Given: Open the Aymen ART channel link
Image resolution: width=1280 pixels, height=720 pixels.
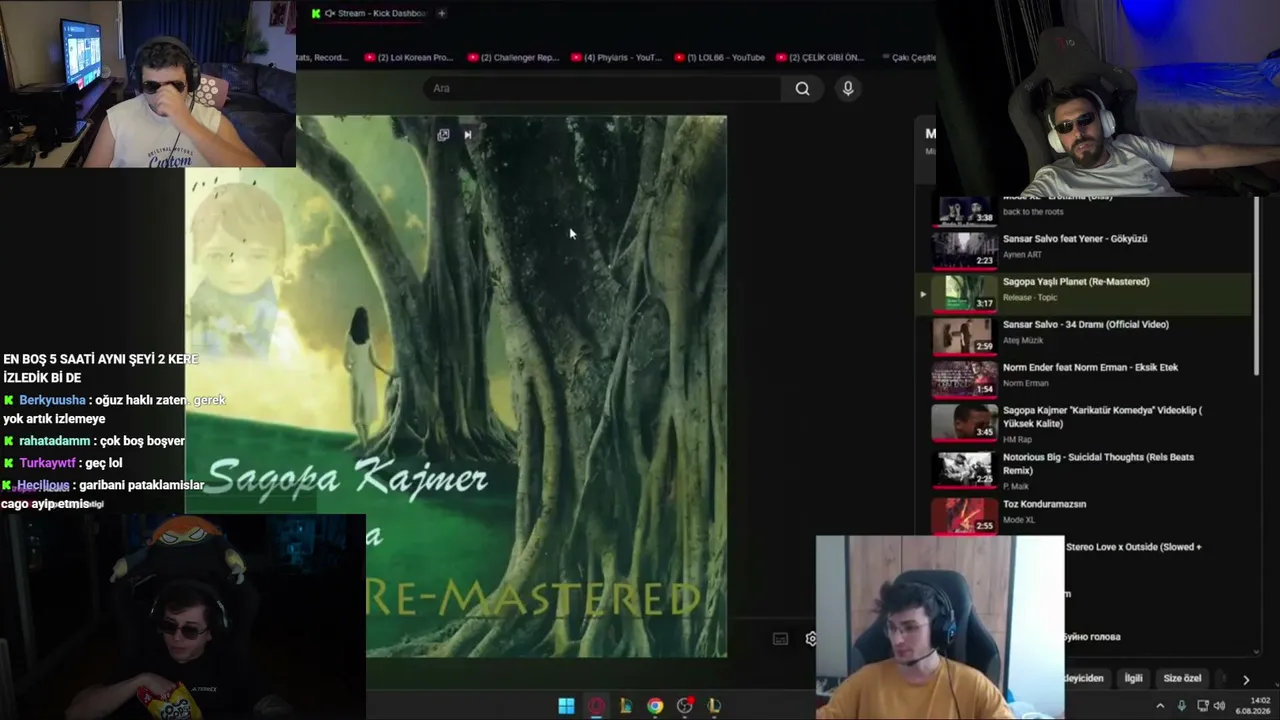Looking at the screenshot, I should 1022,255.
